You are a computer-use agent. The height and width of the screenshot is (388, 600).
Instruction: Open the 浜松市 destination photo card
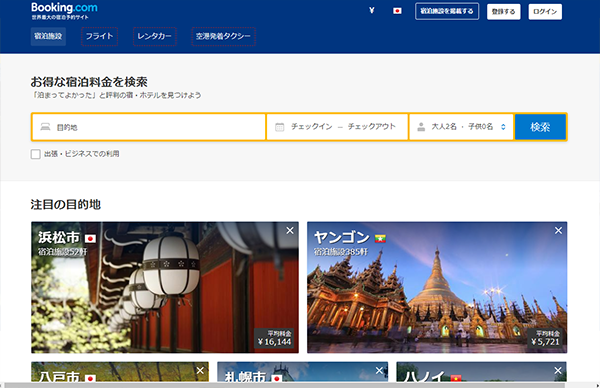pyautogui.click(x=165, y=287)
